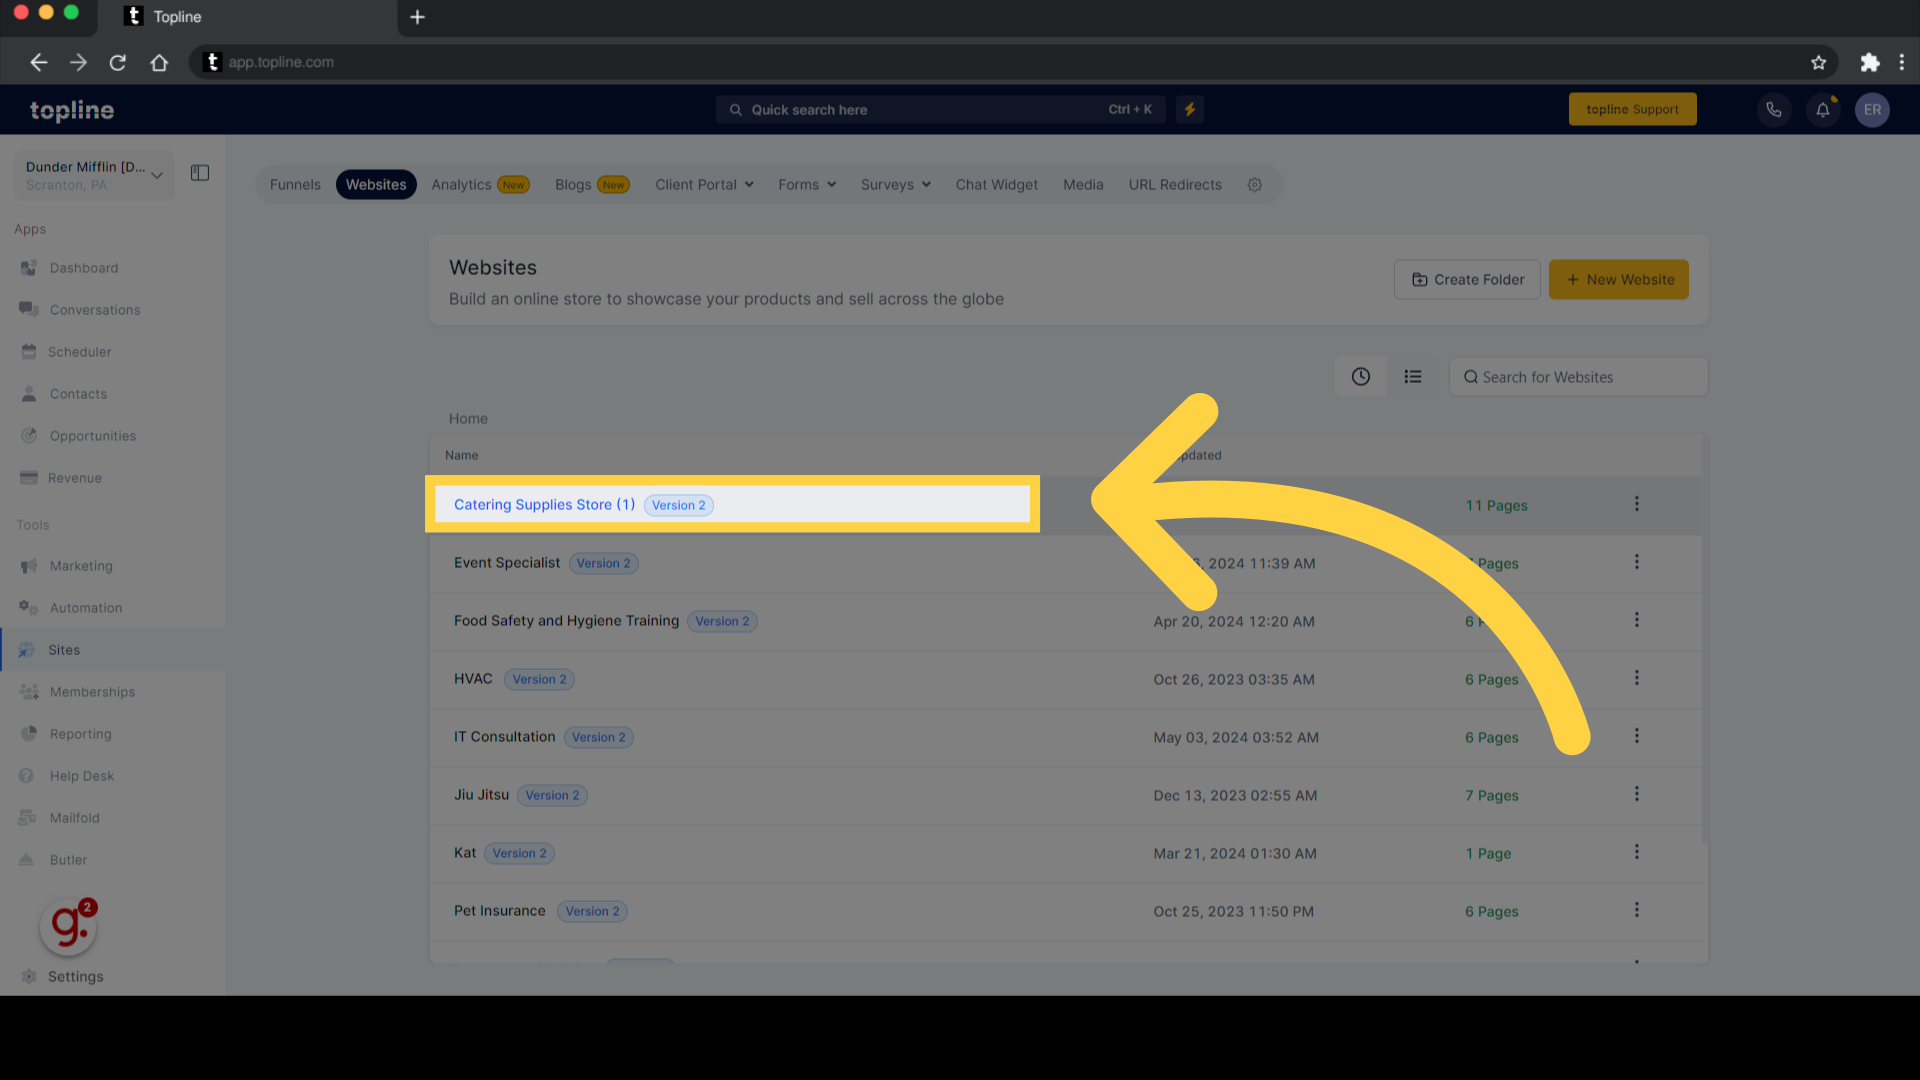Open the Blogs tab
The height and width of the screenshot is (1080, 1920).
(x=592, y=185)
